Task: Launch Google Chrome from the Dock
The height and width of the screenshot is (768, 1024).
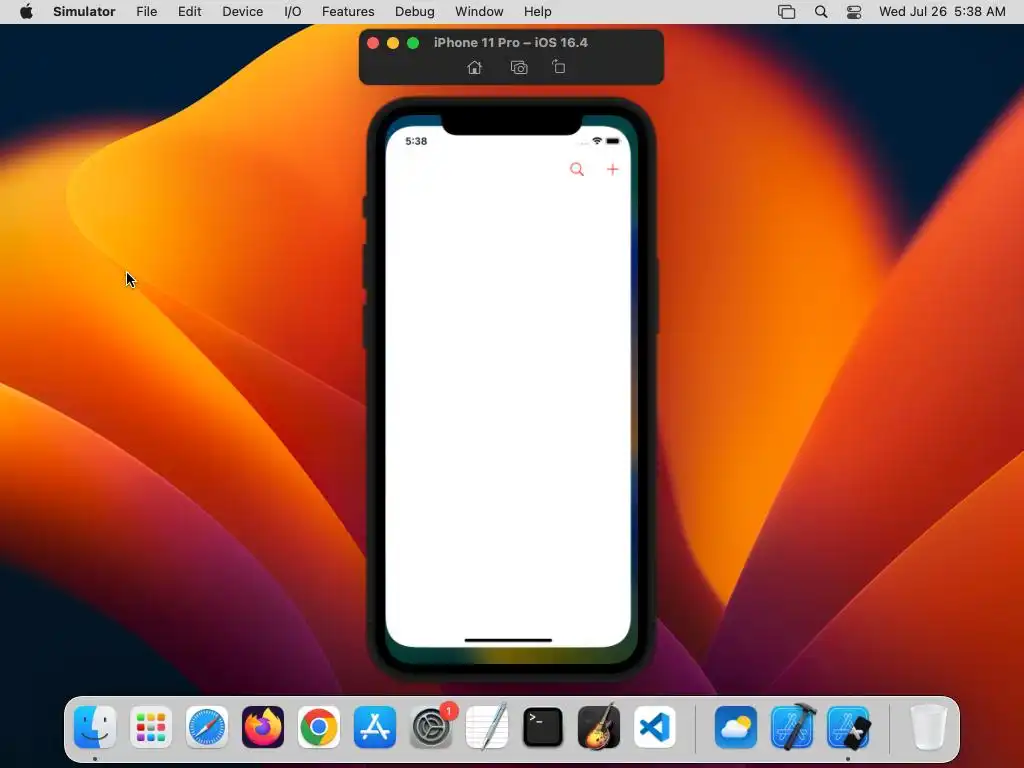Action: coord(319,727)
